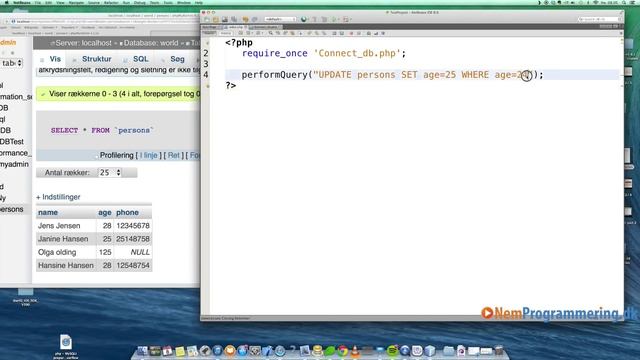Viewport: 640px width, 360px height.
Task: Click the Redo arrow in NetBeans toolbar
Action: click(x=254, y=19)
